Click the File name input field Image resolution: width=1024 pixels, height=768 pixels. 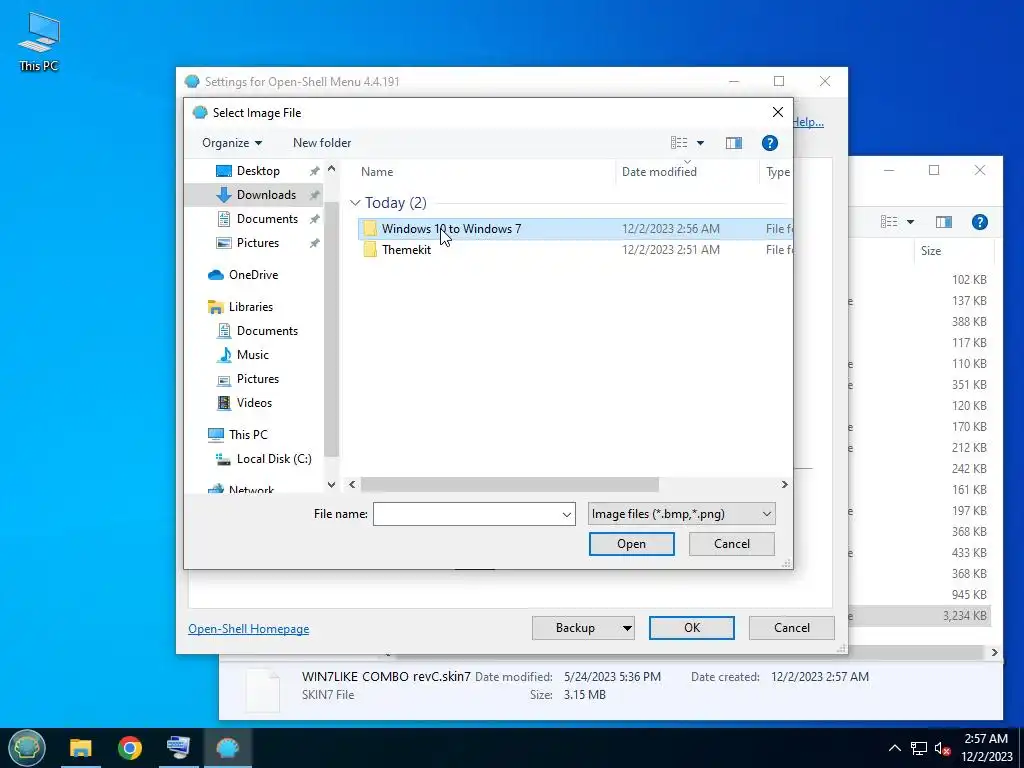466,514
